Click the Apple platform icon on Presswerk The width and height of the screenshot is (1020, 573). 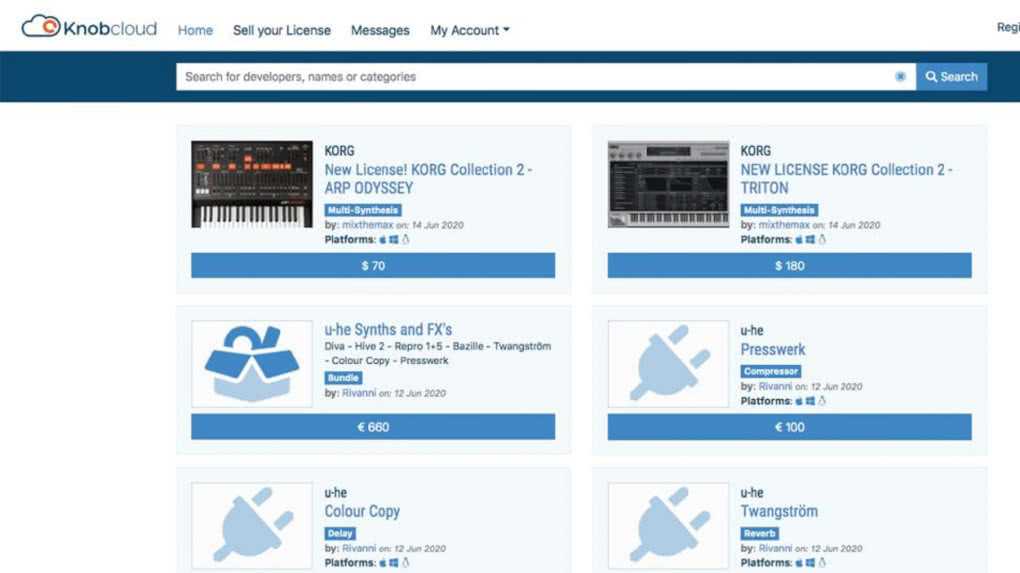click(x=799, y=401)
